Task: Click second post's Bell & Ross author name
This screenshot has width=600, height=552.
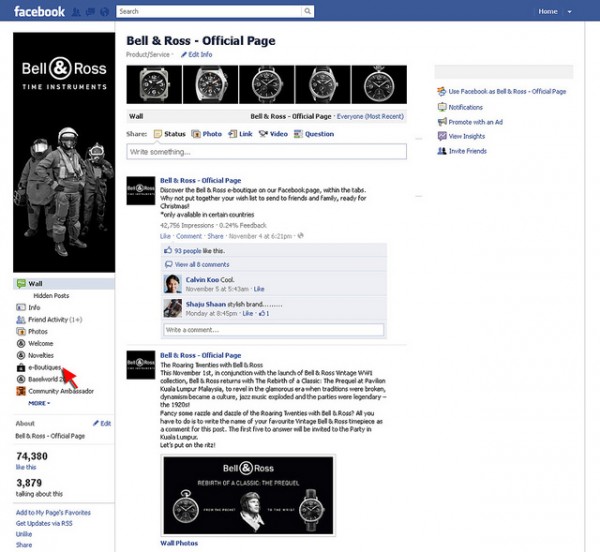Action: point(201,355)
